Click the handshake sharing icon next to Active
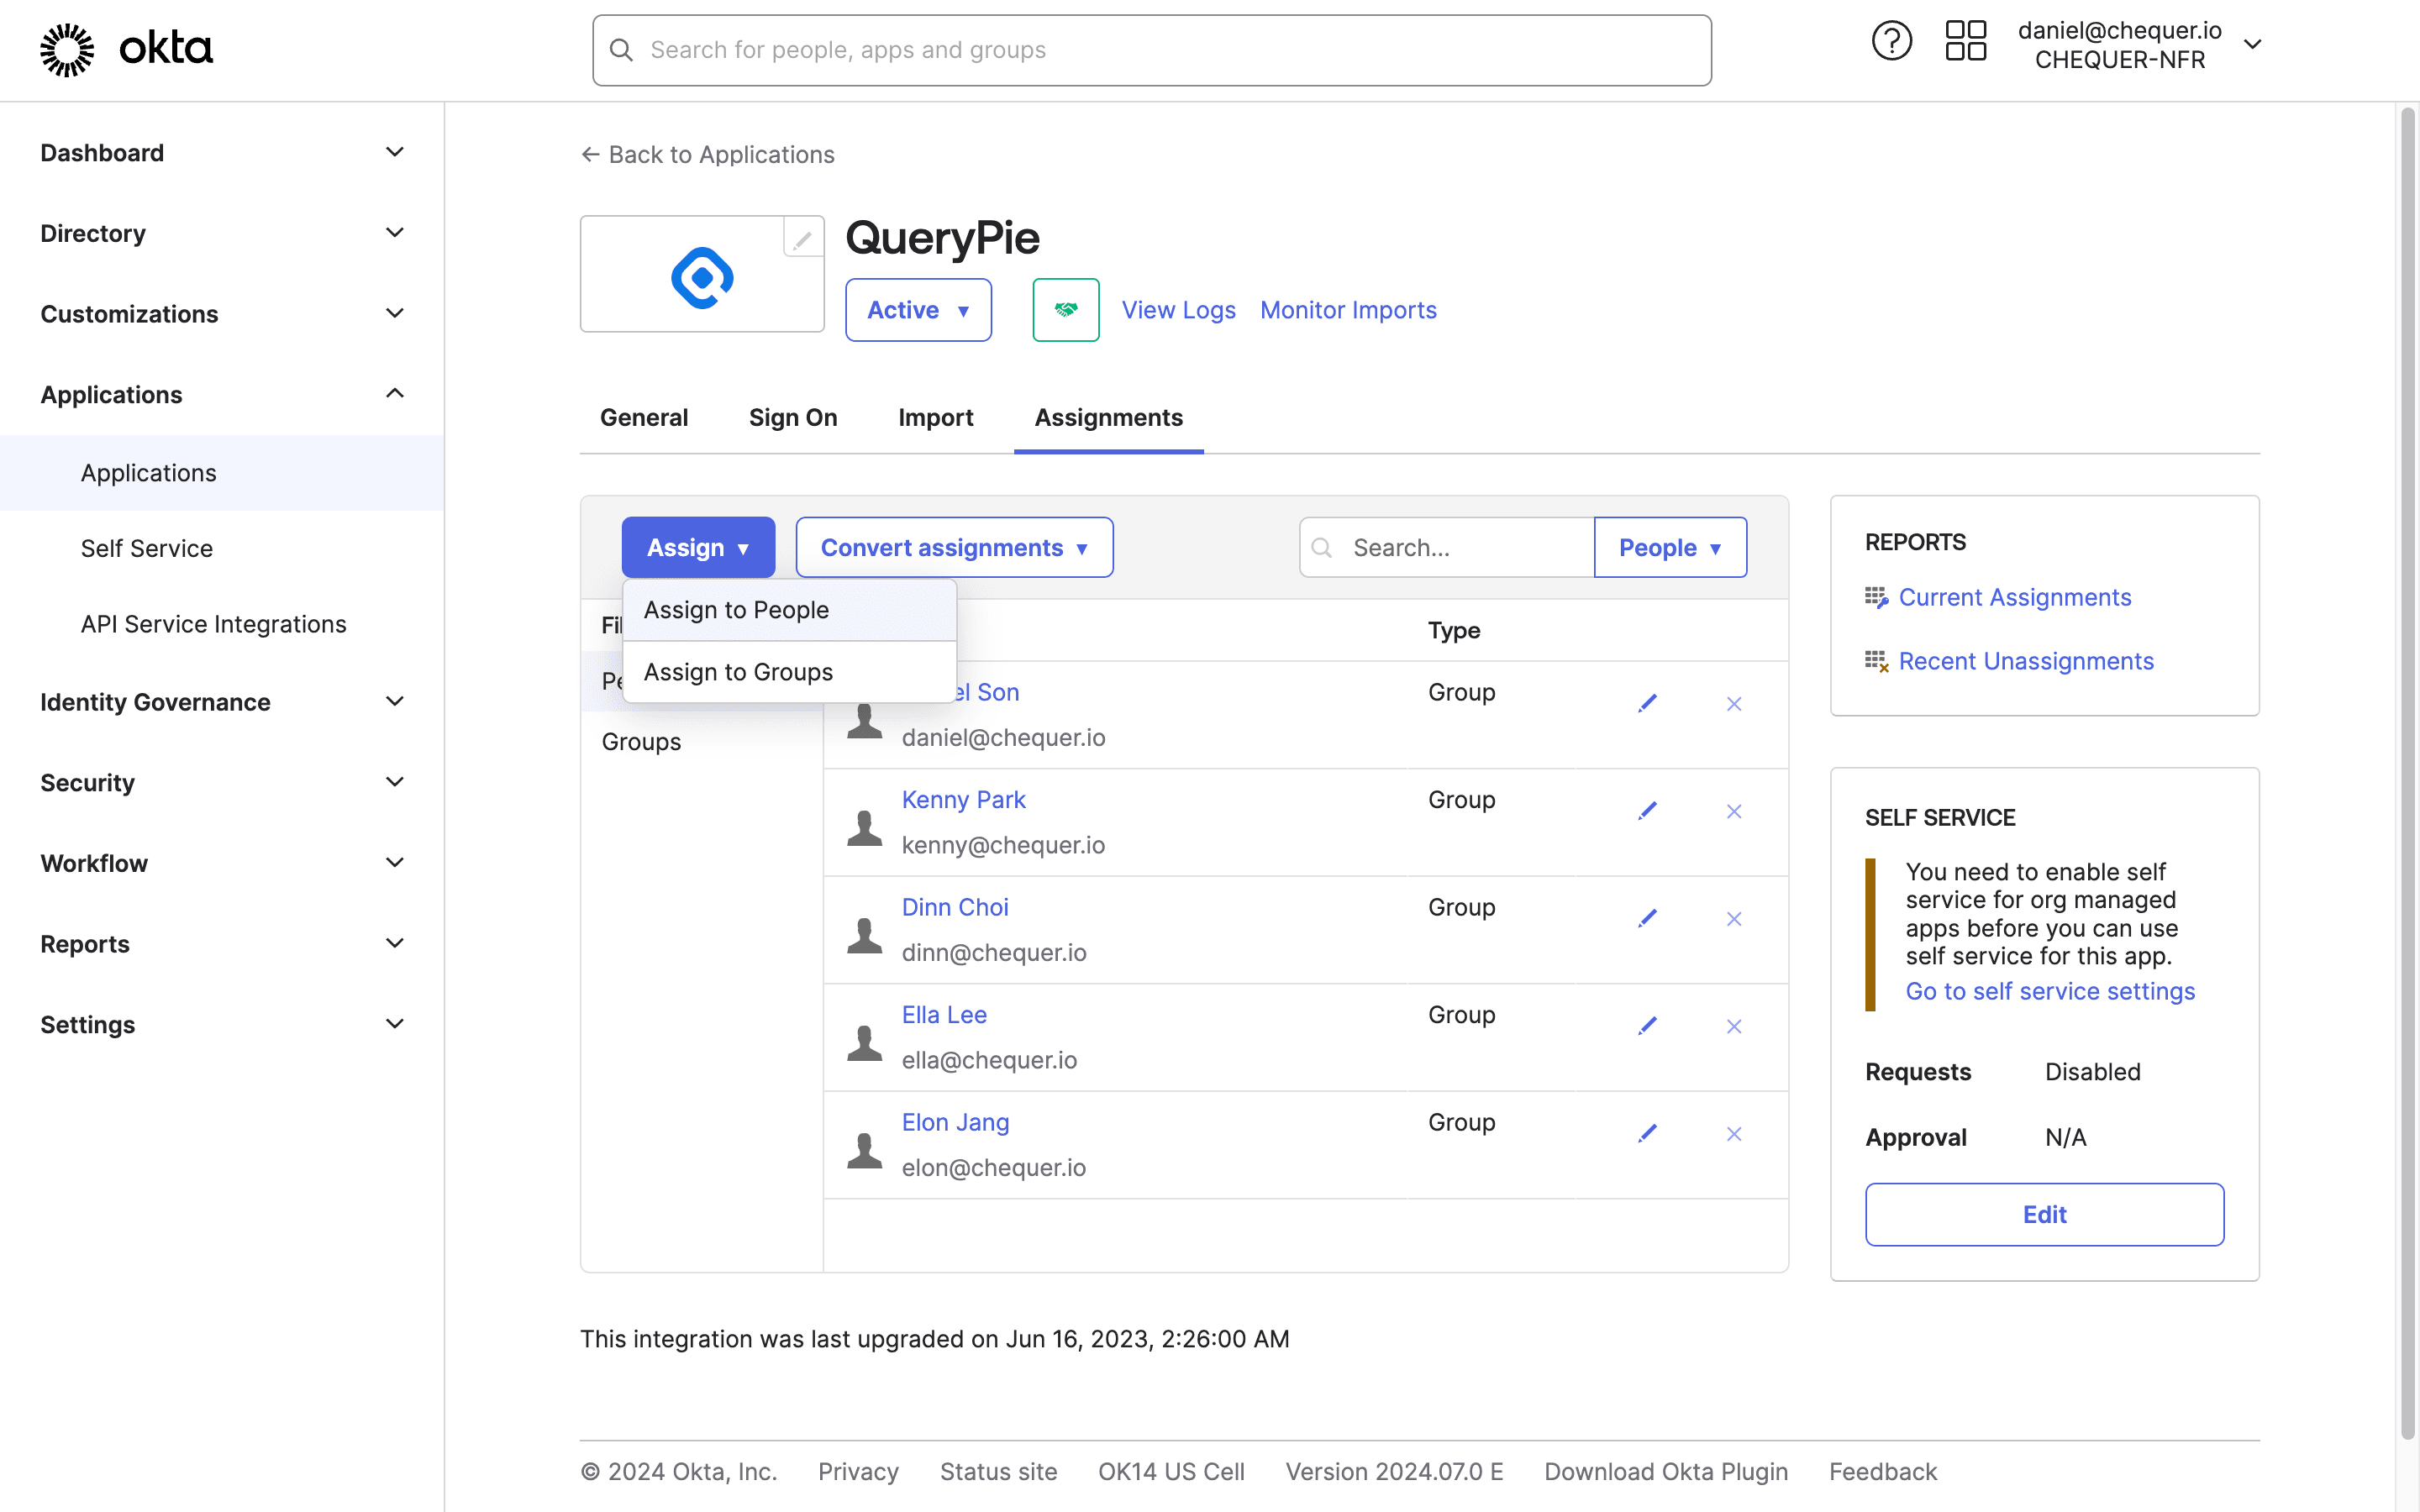 point(1065,309)
